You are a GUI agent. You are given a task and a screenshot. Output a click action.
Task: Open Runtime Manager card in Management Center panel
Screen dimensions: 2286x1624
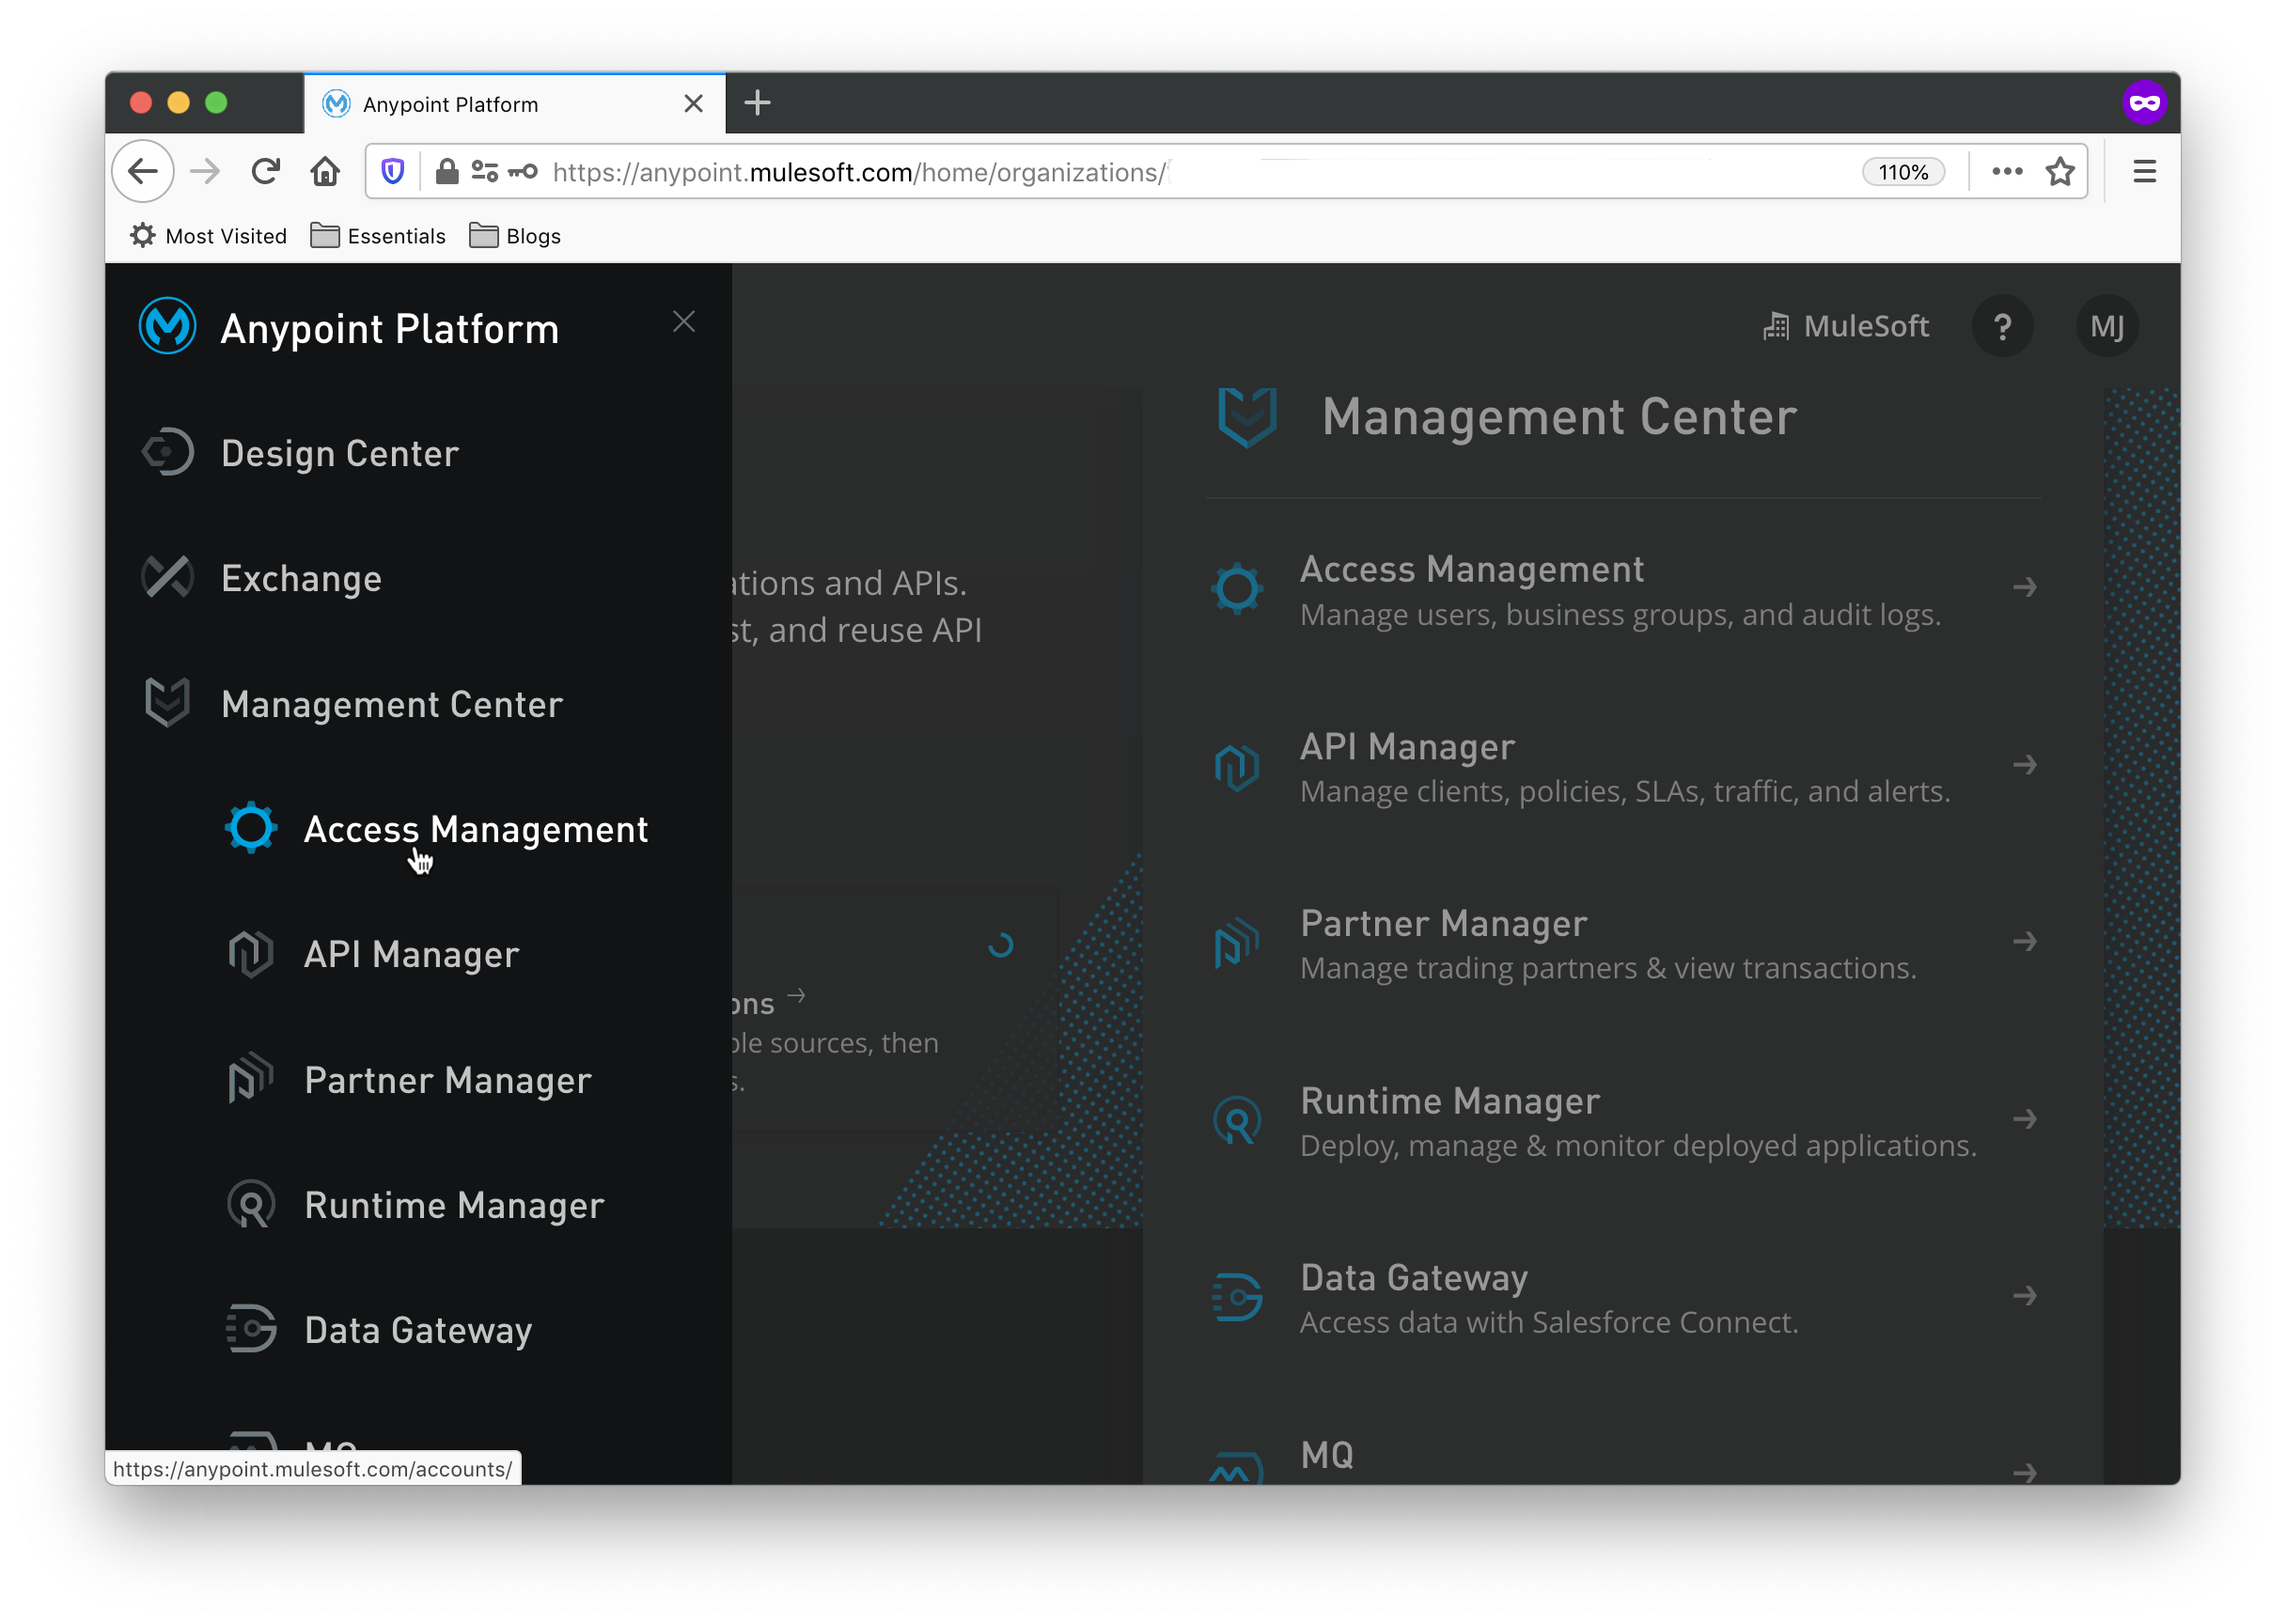tap(1623, 1121)
